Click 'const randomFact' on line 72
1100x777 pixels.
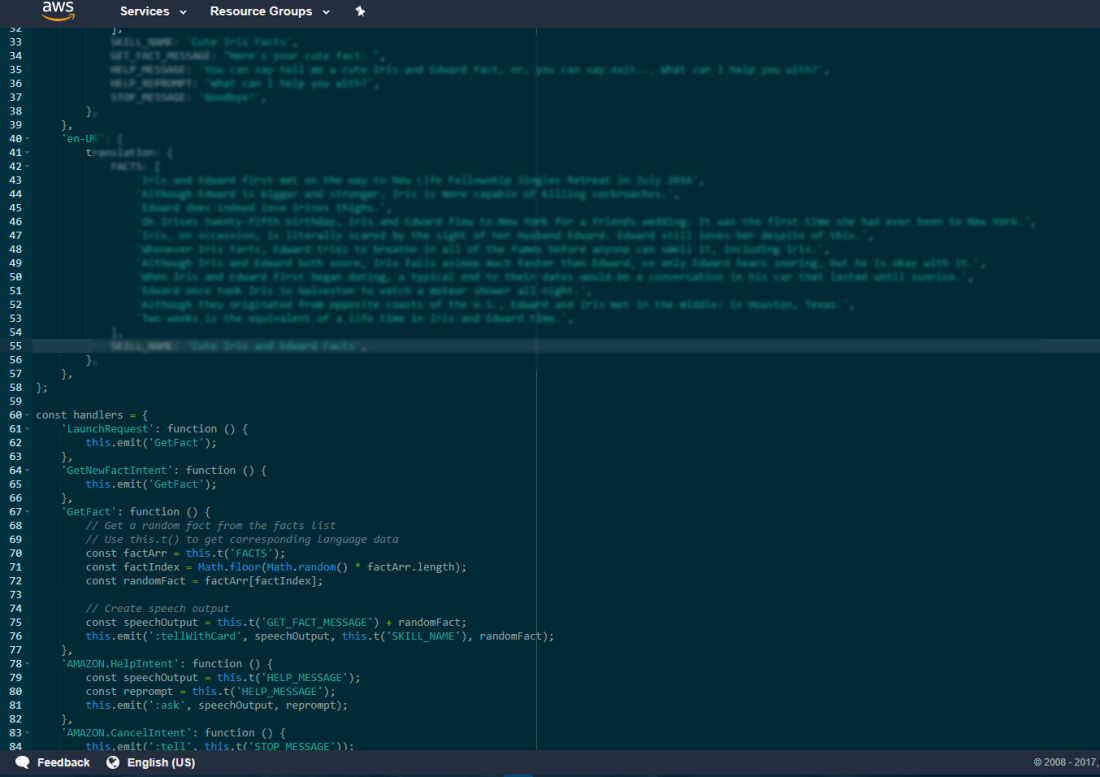pyautogui.click(x=135, y=581)
